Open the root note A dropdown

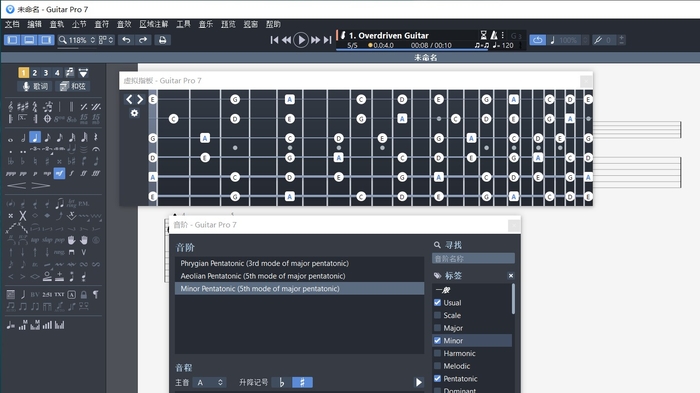tap(209, 383)
